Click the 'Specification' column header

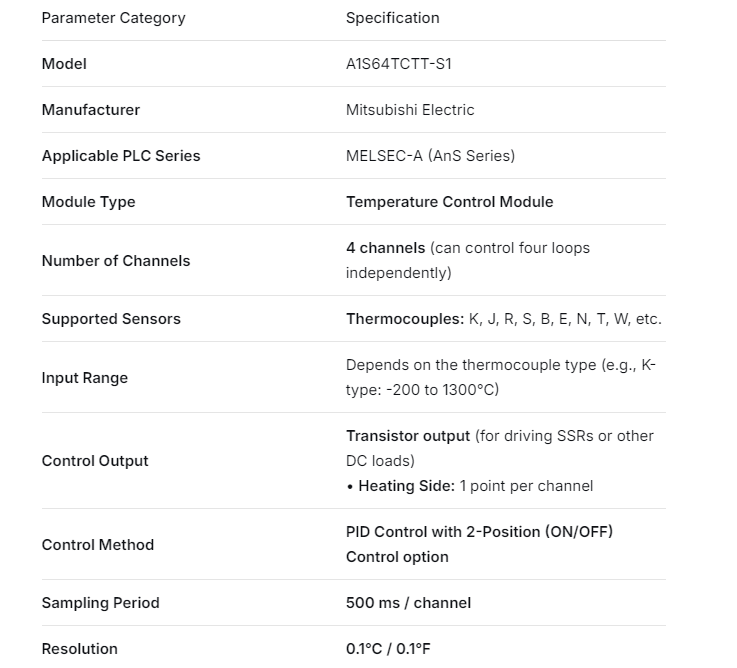coord(392,18)
